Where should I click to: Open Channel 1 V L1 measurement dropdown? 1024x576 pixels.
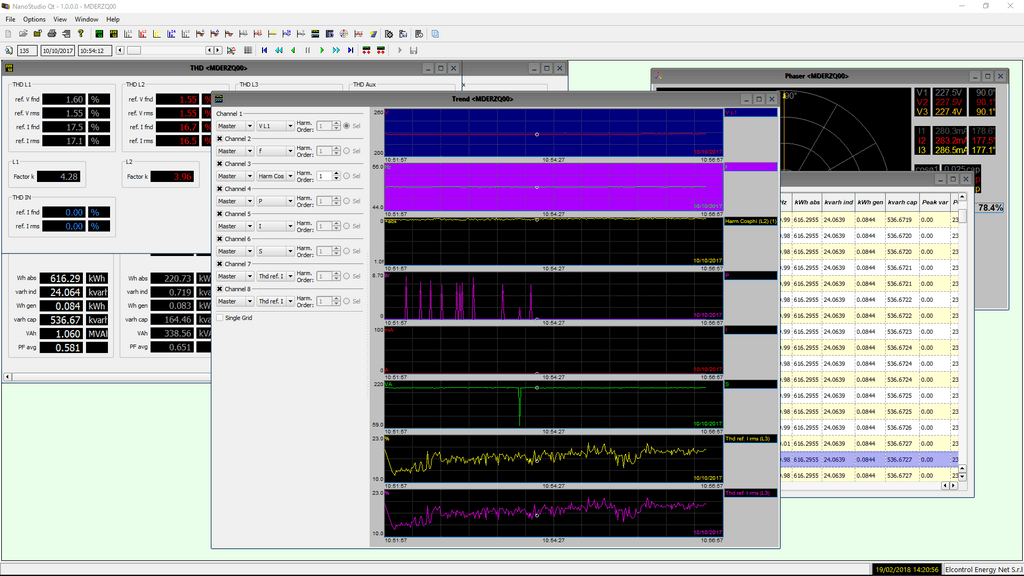point(275,126)
